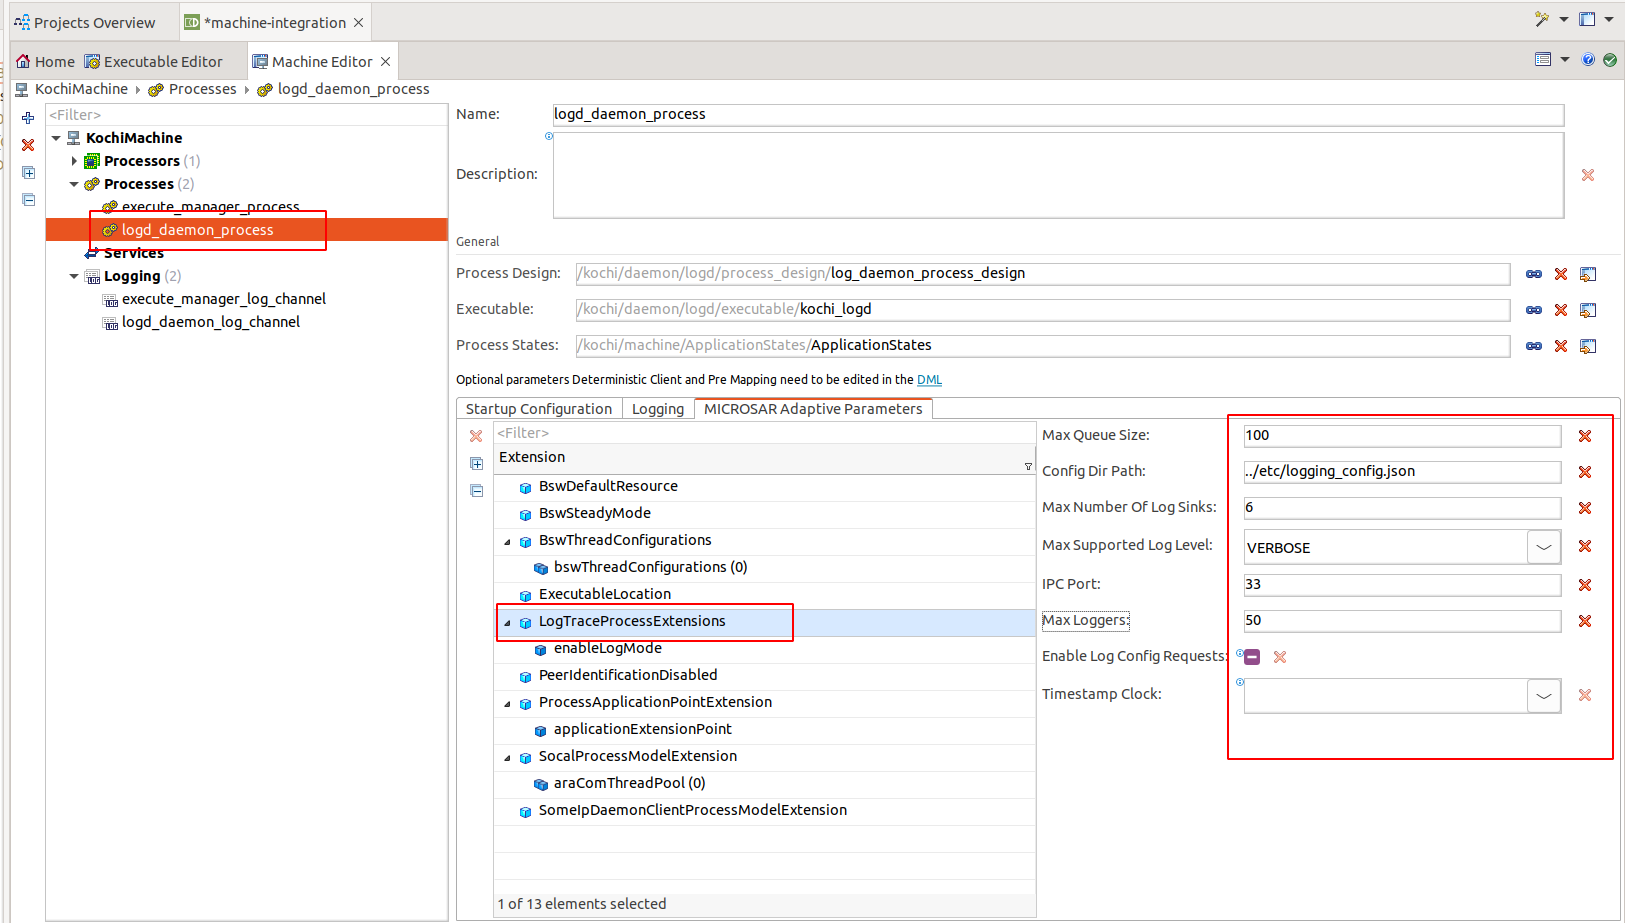Clear the Description field with red X
Image resolution: width=1625 pixels, height=923 pixels.
point(1588,175)
